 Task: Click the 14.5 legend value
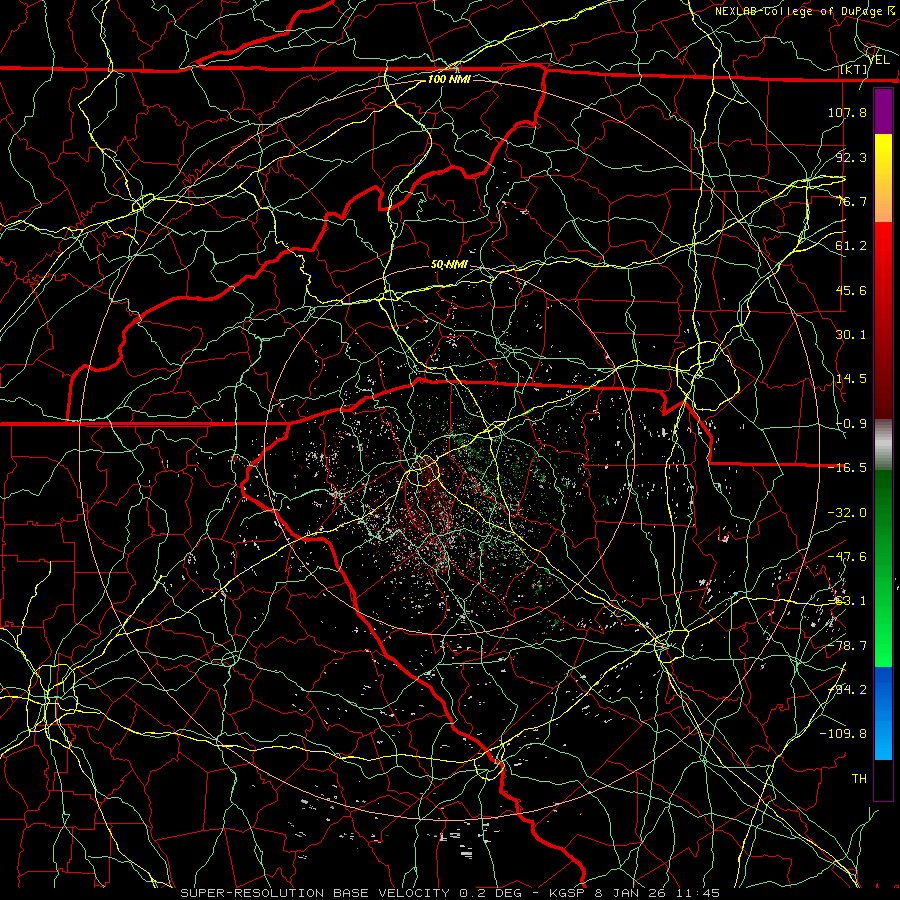[851, 379]
